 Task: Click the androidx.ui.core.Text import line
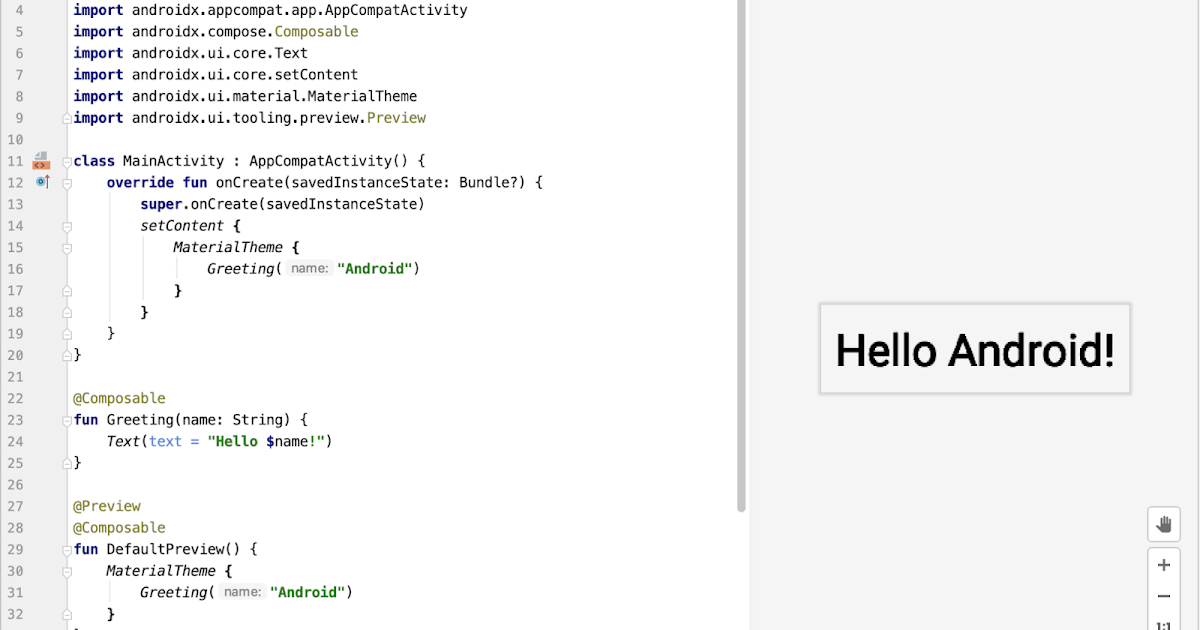click(191, 53)
